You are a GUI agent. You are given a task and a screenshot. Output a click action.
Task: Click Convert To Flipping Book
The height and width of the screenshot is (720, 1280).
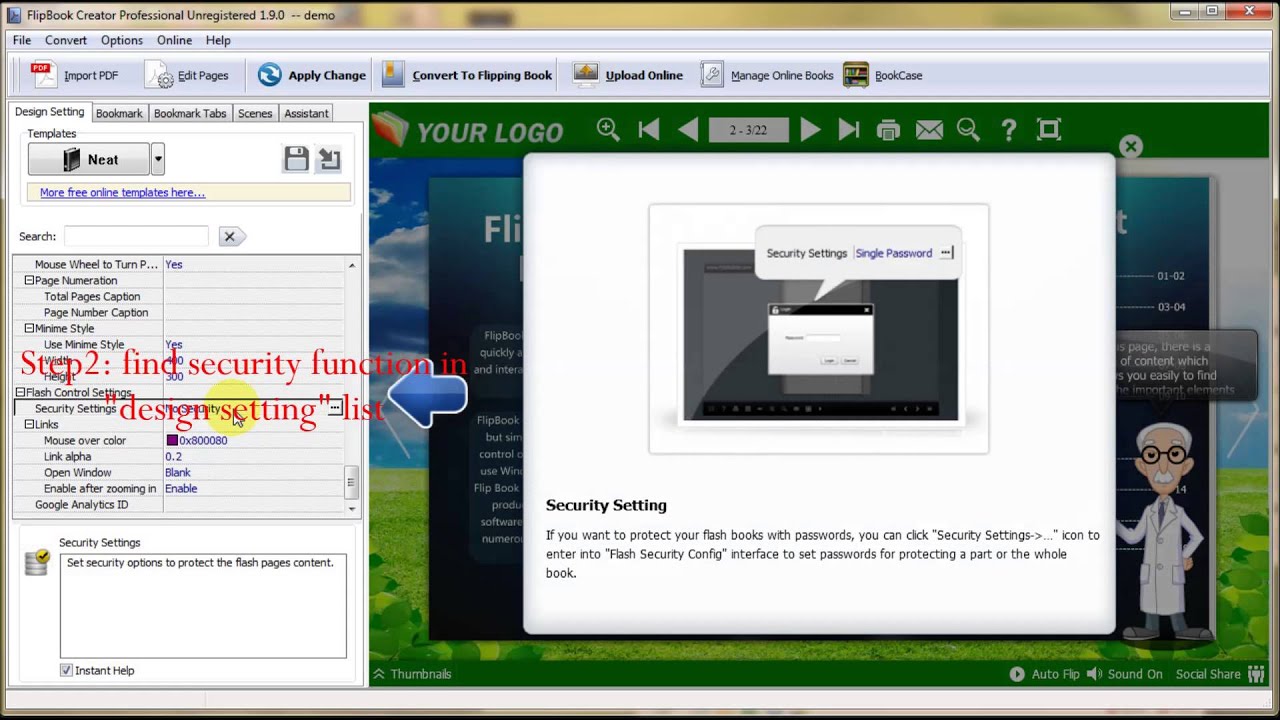pyautogui.click(x=467, y=75)
